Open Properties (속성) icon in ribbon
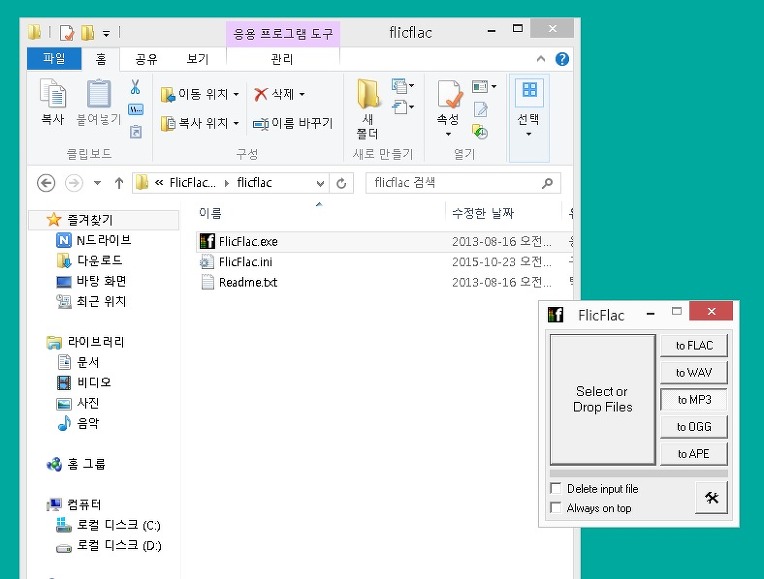Viewport: 764px width, 579px height. [x=448, y=108]
